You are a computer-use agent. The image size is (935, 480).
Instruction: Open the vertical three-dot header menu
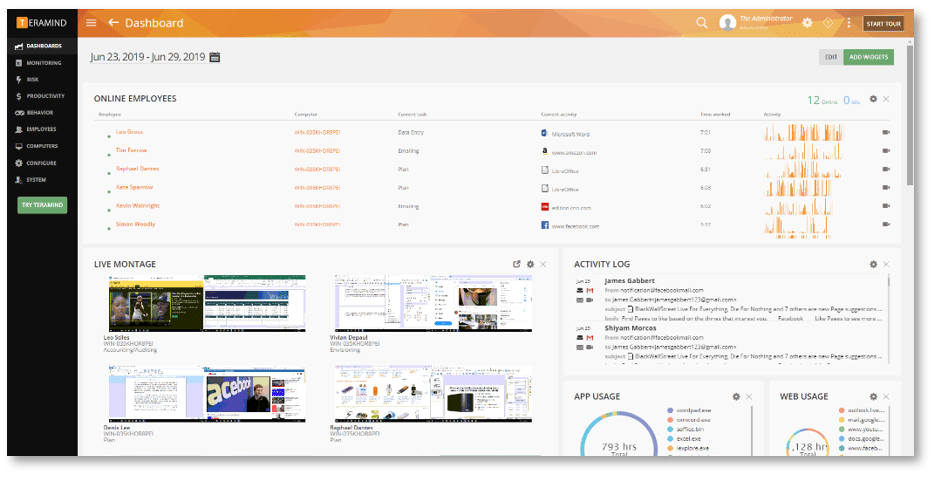[849, 23]
